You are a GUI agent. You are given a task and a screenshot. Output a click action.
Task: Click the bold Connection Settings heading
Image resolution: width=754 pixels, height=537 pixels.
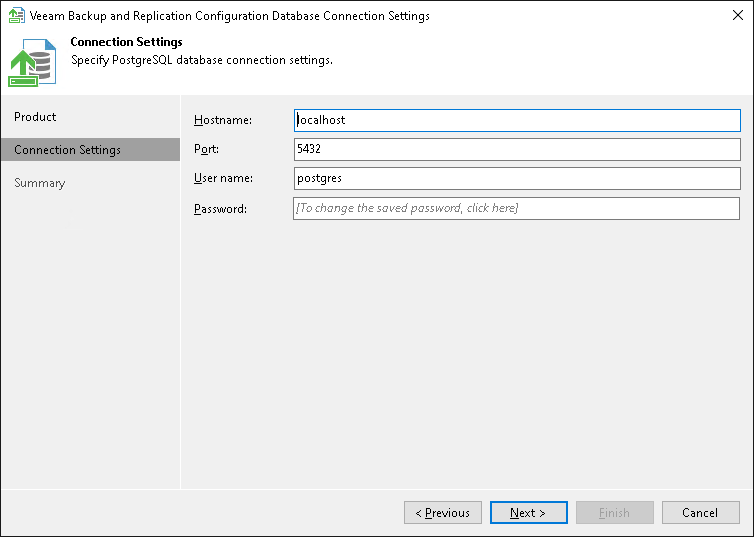pos(126,42)
